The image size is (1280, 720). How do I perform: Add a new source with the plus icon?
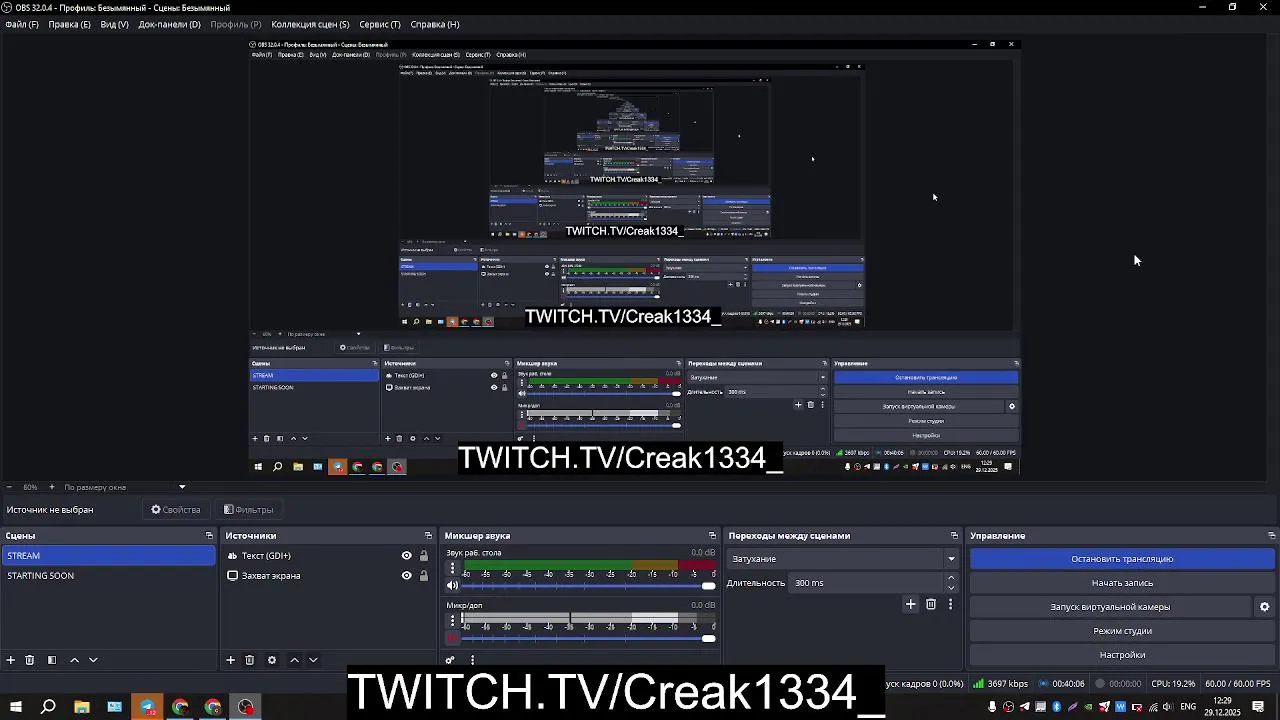pos(230,660)
